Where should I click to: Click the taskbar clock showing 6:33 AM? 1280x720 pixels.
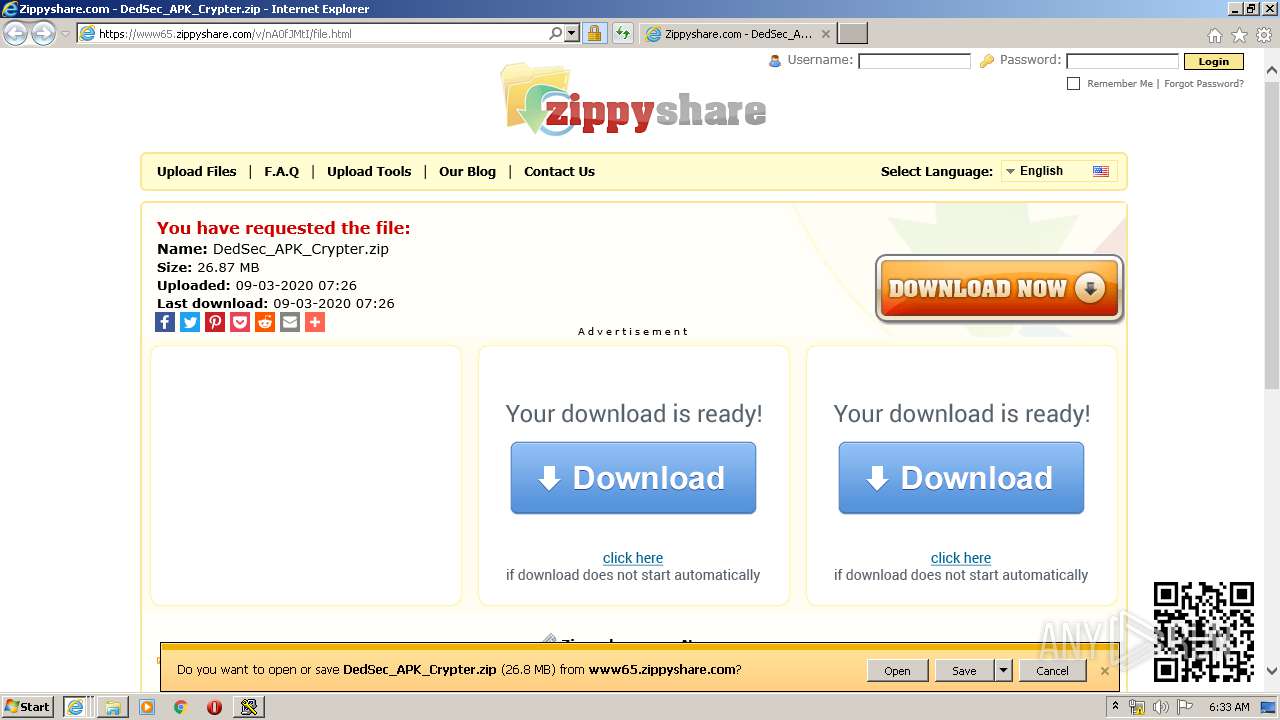(1229, 707)
